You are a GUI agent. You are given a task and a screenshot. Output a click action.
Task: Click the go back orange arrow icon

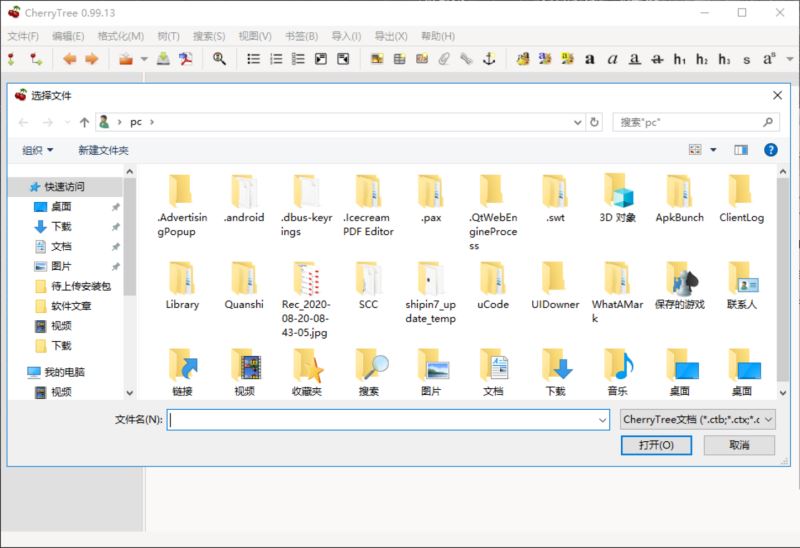tap(69, 59)
